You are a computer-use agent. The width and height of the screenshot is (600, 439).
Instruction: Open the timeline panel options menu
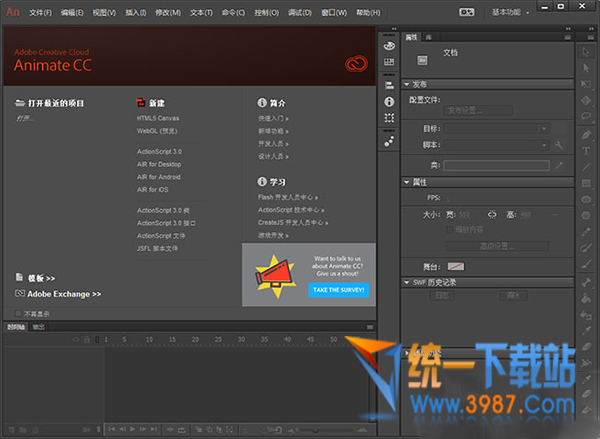[x=370, y=327]
